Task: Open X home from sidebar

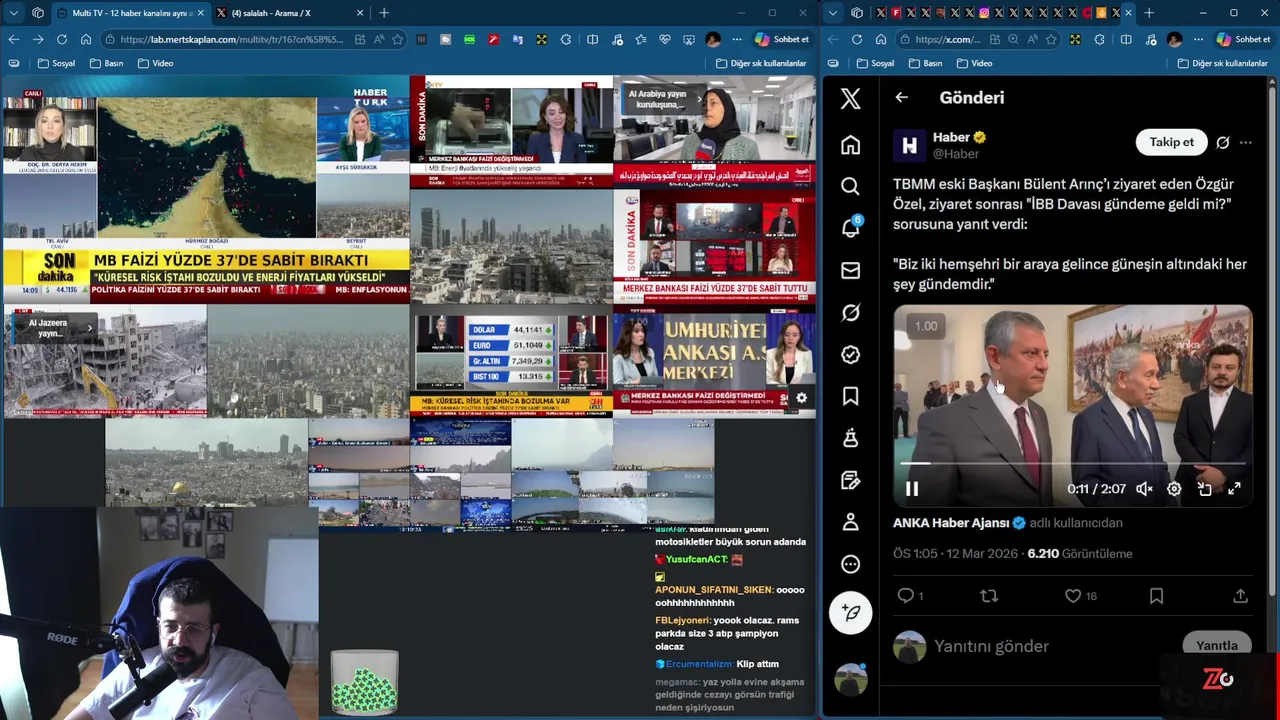Action: tap(850, 145)
